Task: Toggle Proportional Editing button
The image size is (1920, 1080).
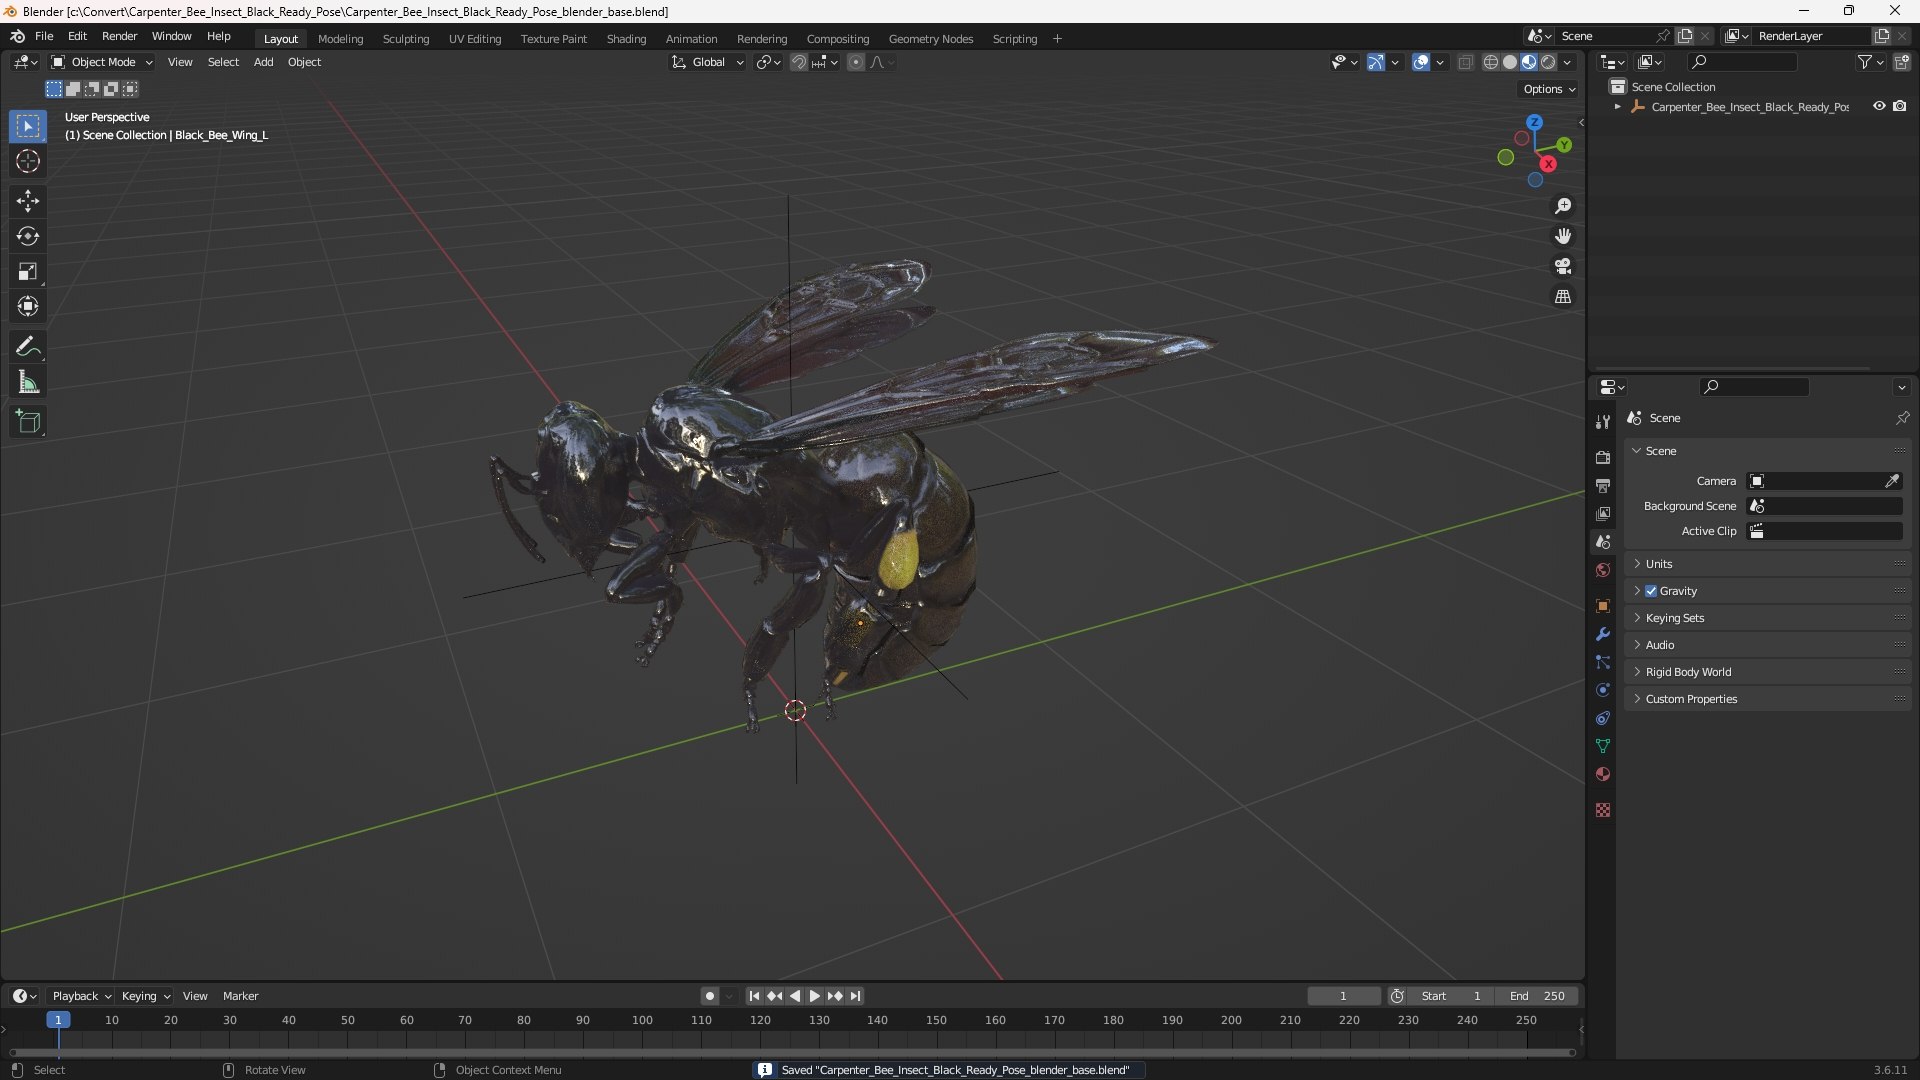Action: (856, 62)
